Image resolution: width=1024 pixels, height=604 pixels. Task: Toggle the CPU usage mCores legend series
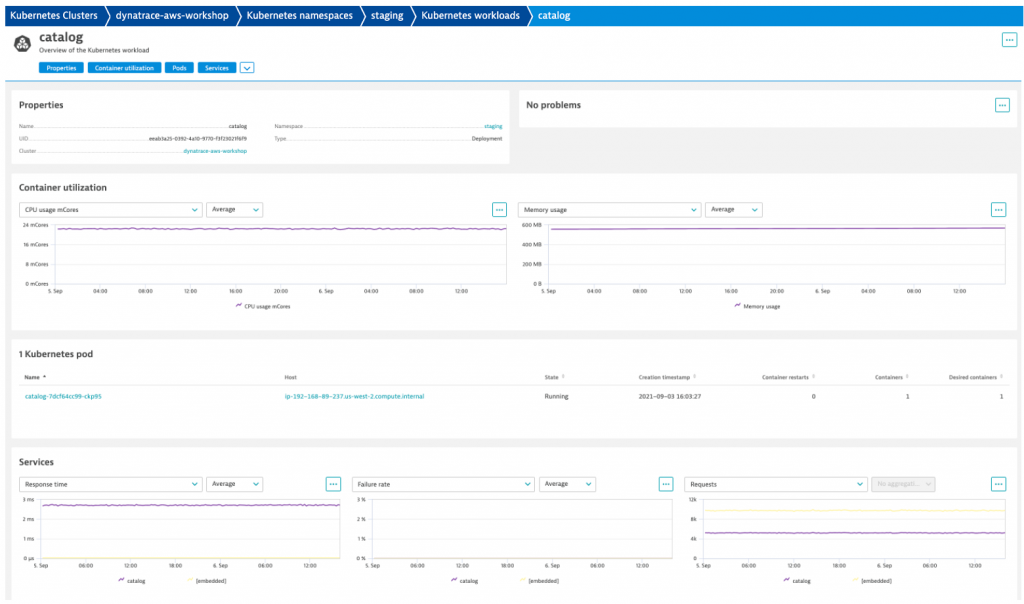click(263, 306)
